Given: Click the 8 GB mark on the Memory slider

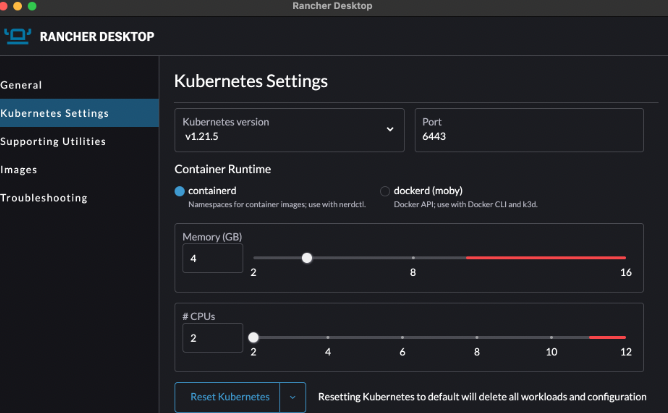Looking at the screenshot, I should pyautogui.click(x=413, y=258).
